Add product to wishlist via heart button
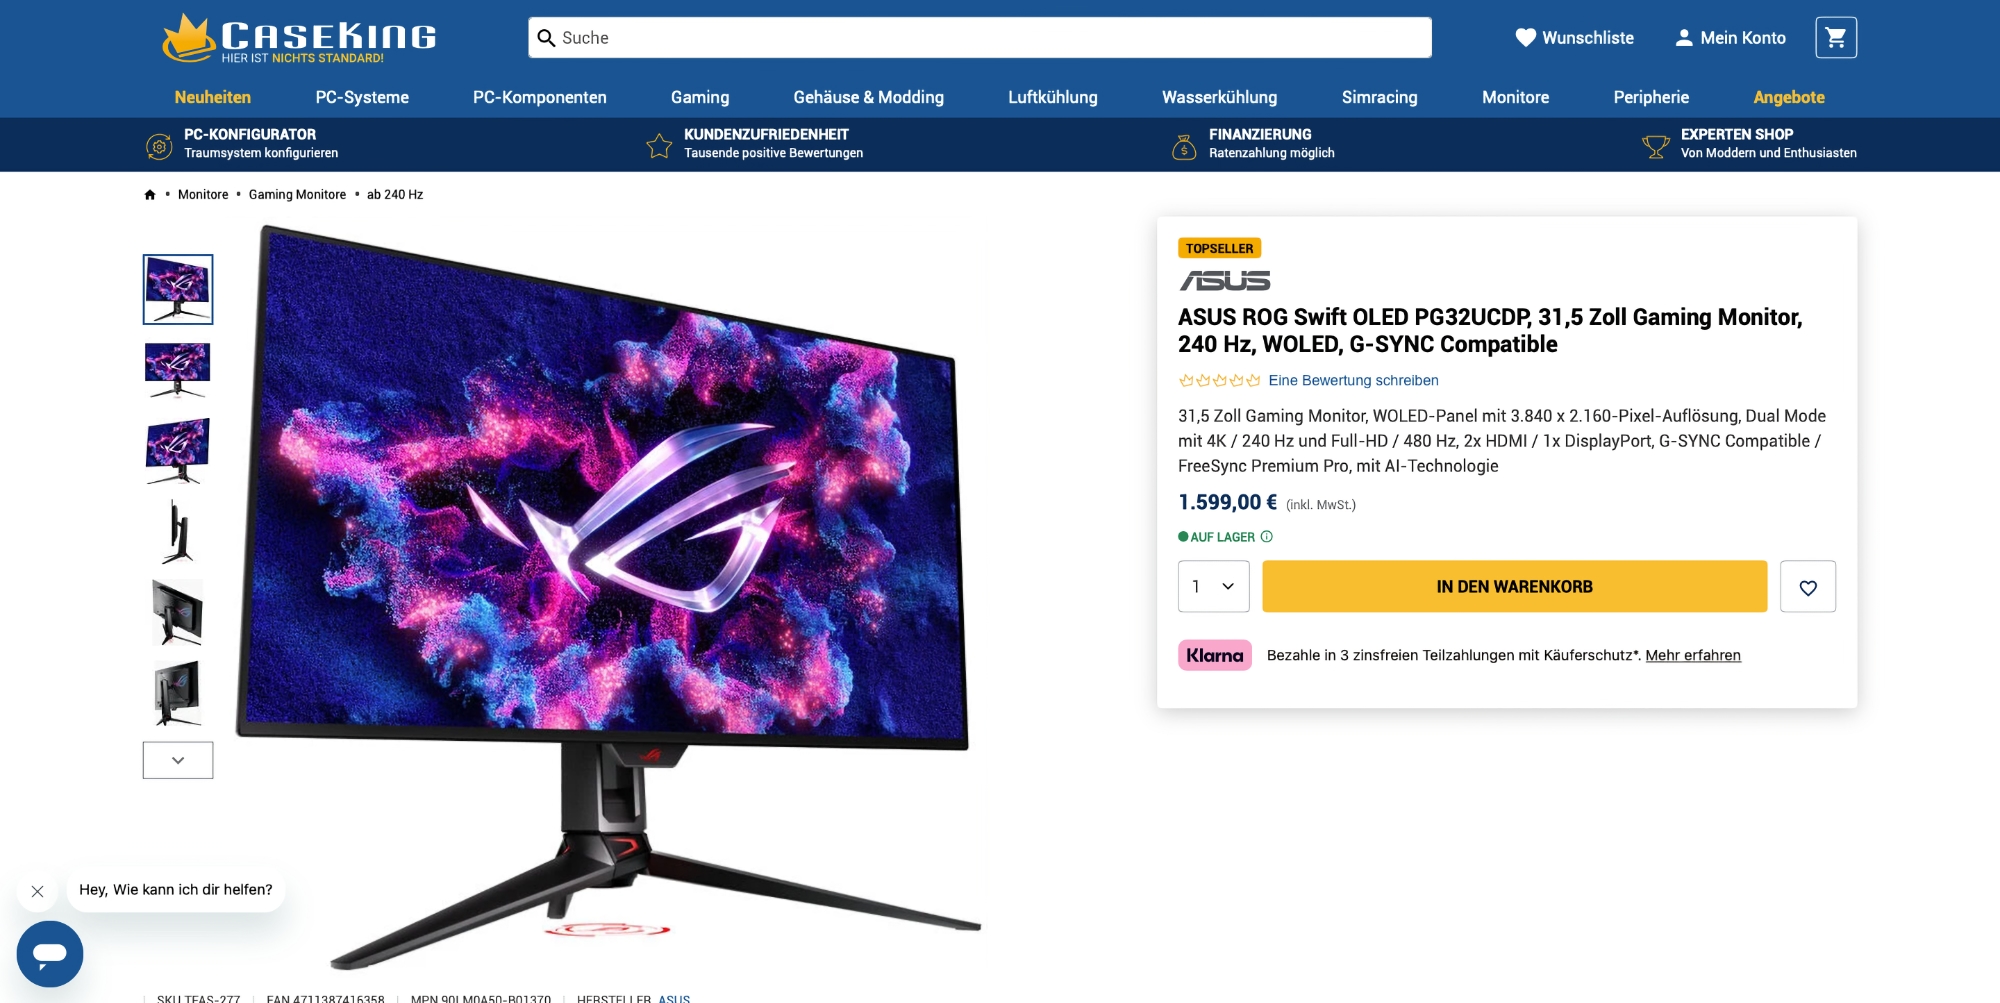 (x=1808, y=587)
